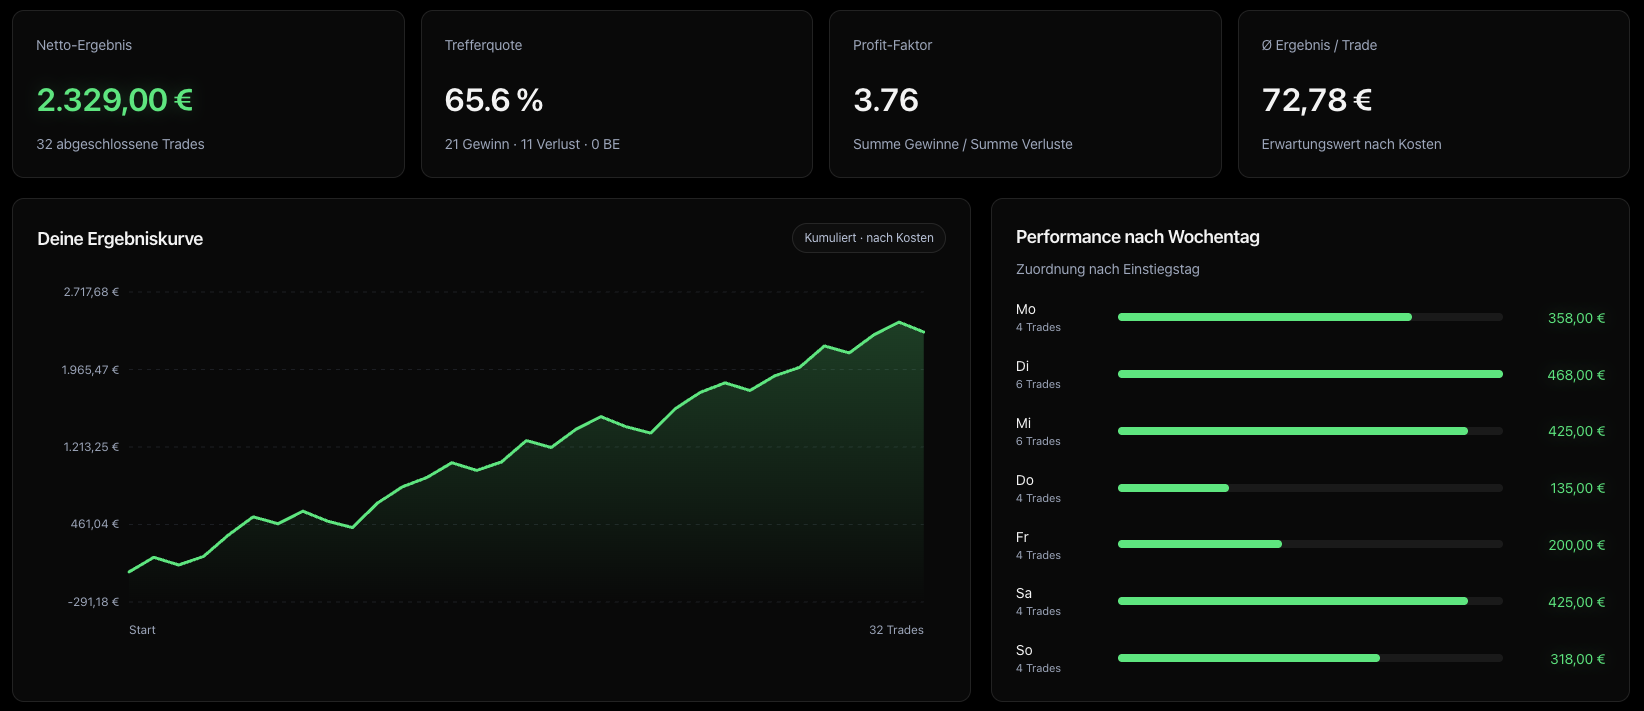
Task: Click the 1.213,25 € axis label
Action: (91, 447)
